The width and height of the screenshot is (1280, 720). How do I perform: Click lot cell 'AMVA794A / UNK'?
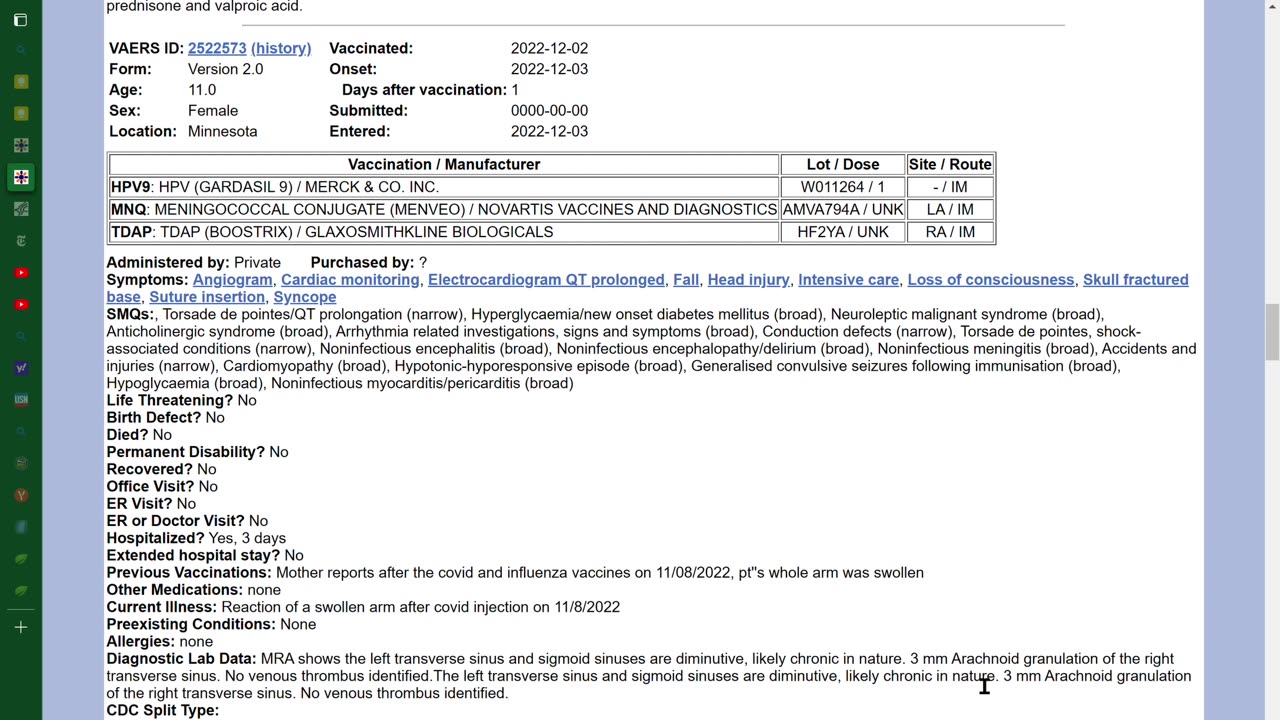843,209
